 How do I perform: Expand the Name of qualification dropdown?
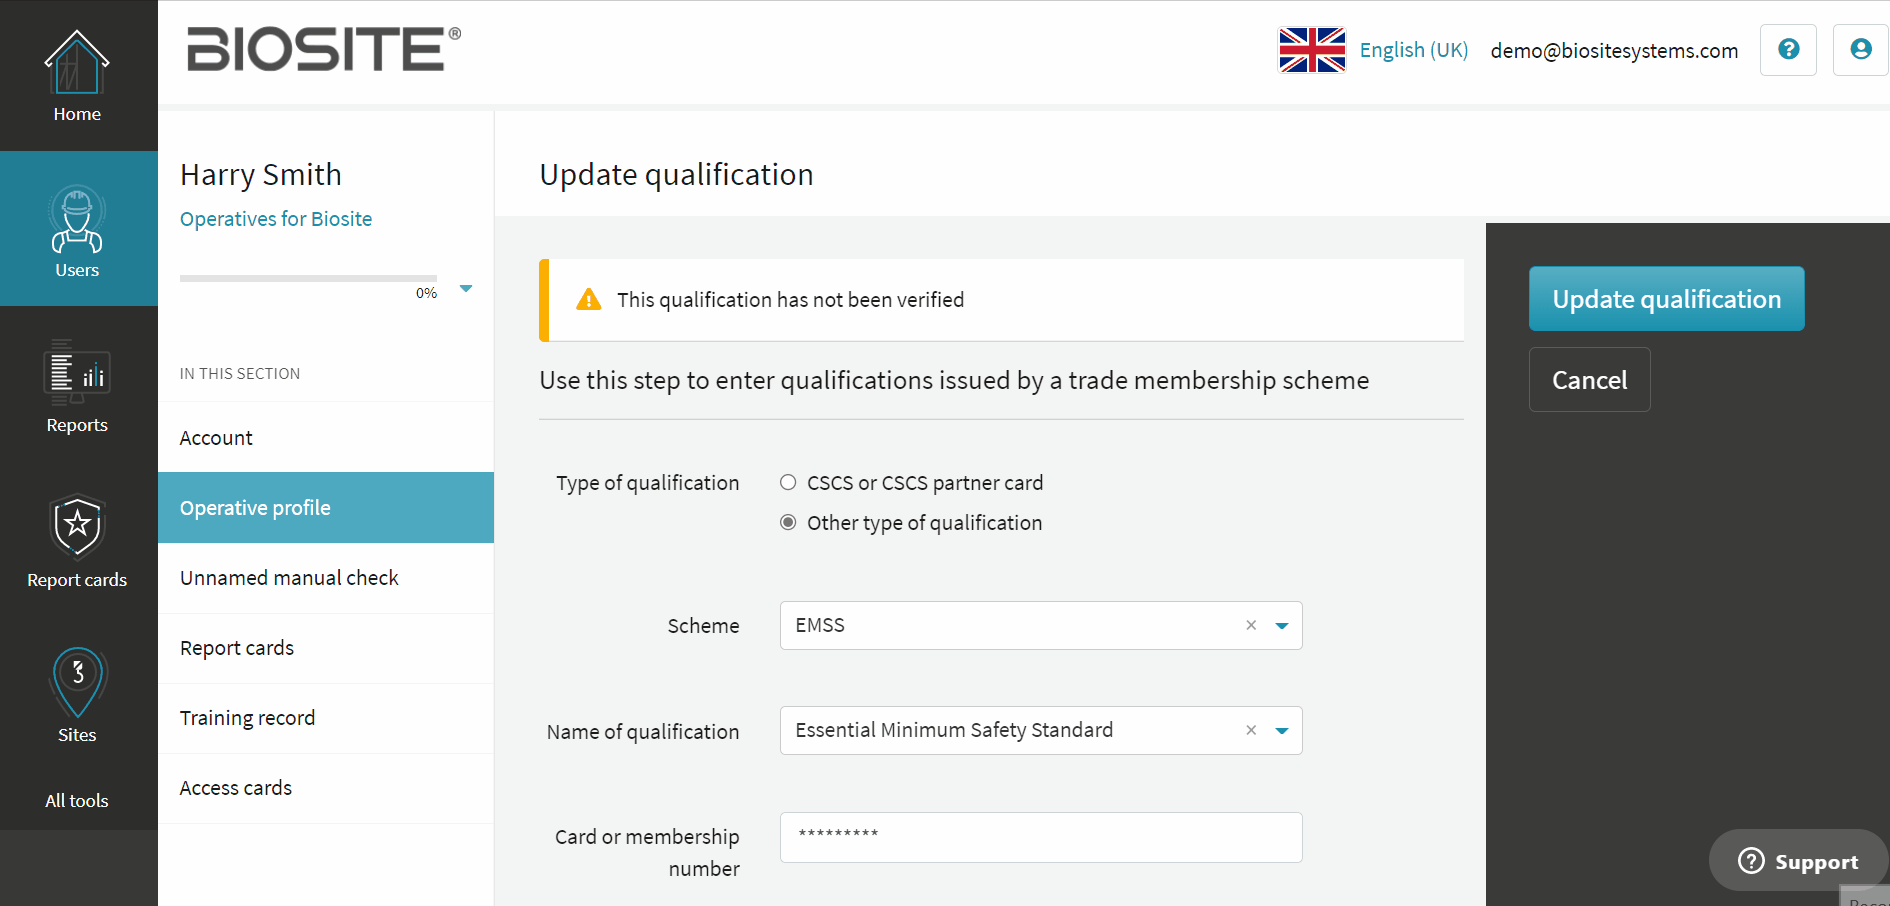pos(1282,731)
